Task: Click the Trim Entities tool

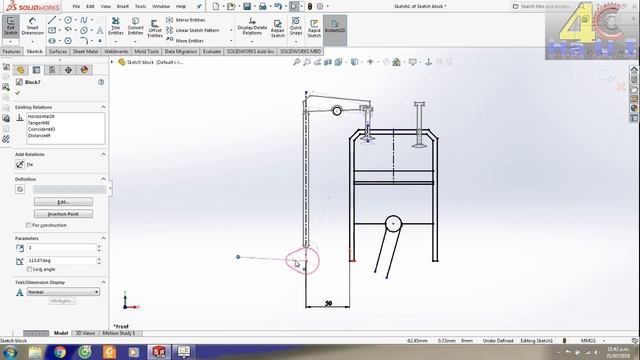Action: tap(116, 26)
